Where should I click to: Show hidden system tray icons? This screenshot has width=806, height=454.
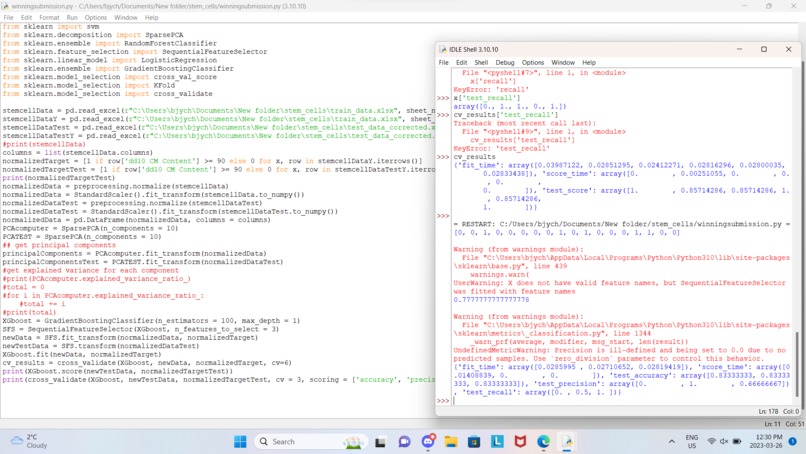(671, 442)
